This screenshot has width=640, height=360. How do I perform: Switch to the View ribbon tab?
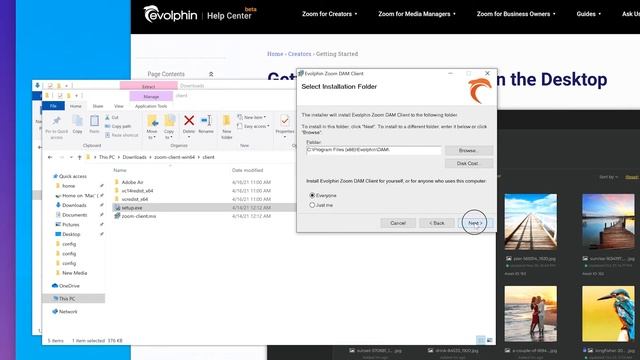tap(119, 106)
